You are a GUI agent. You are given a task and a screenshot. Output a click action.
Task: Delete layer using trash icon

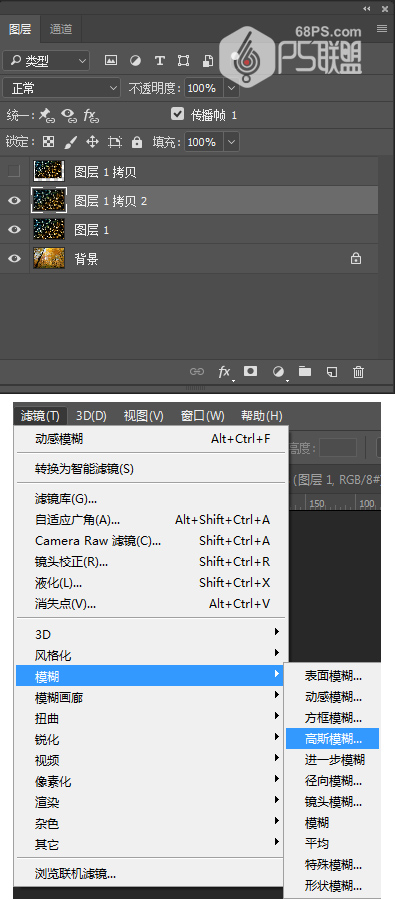tap(359, 372)
